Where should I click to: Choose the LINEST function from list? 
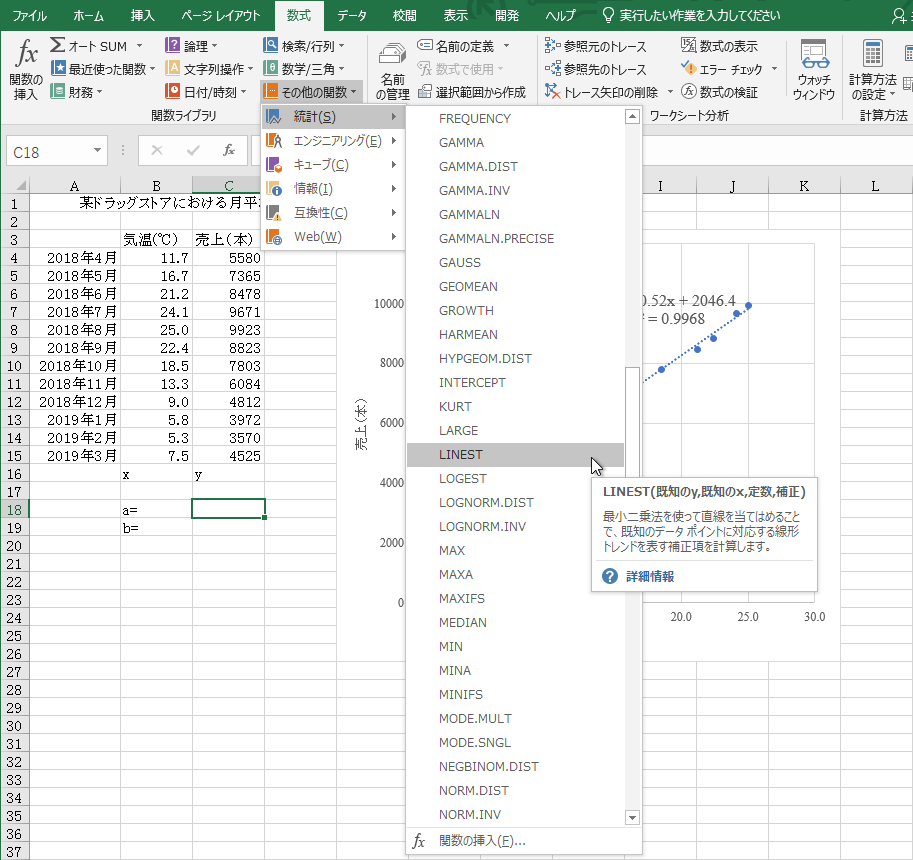pyautogui.click(x=515, y=455)
